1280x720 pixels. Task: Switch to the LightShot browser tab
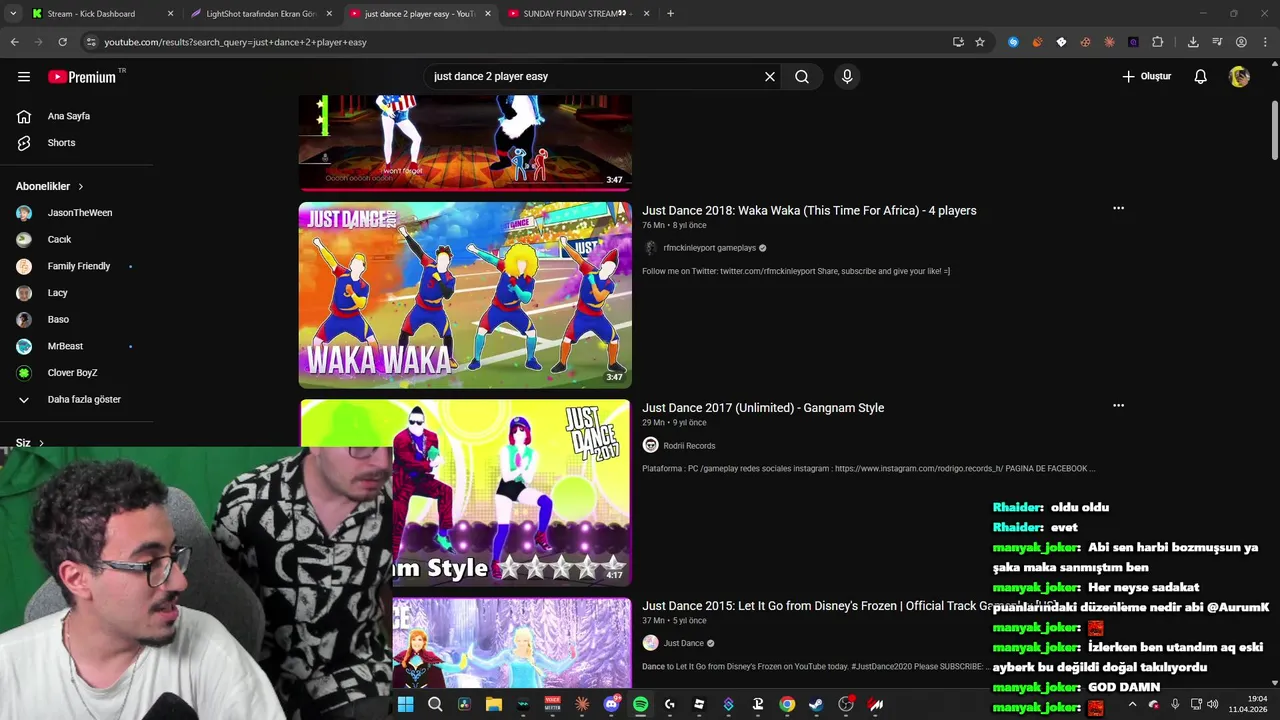(261, 14)
